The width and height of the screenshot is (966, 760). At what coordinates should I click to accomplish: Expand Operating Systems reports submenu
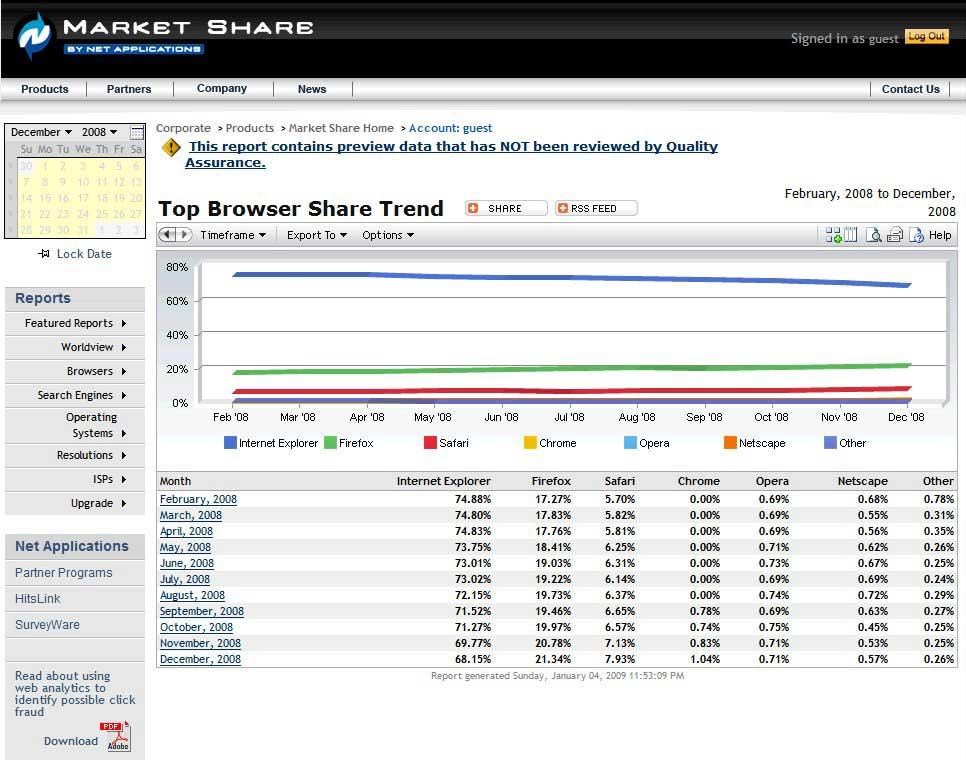[x=75, y=425]
